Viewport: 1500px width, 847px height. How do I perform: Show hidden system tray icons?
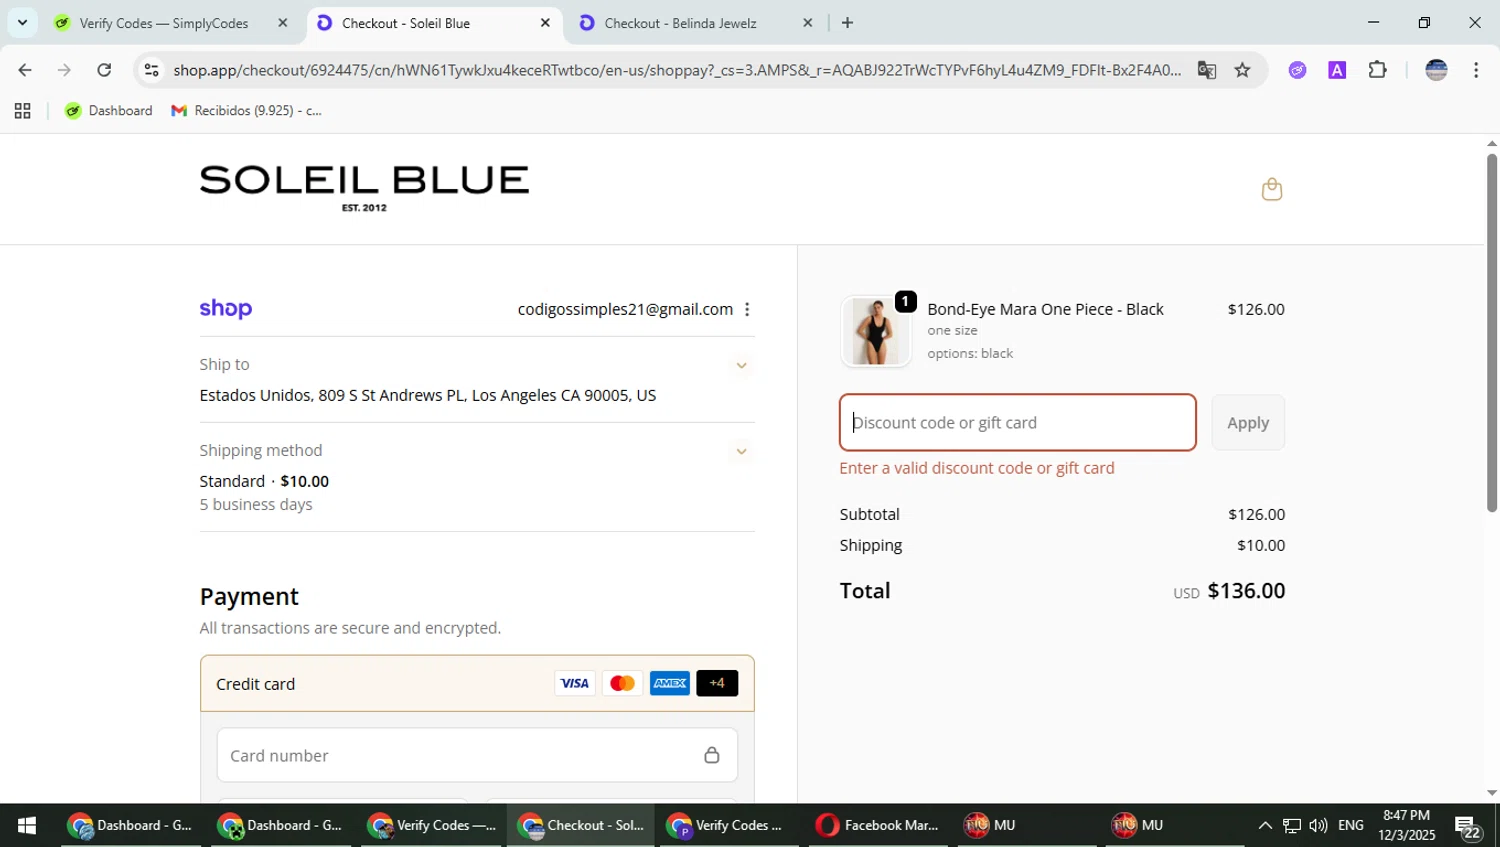click(1265, 825)
